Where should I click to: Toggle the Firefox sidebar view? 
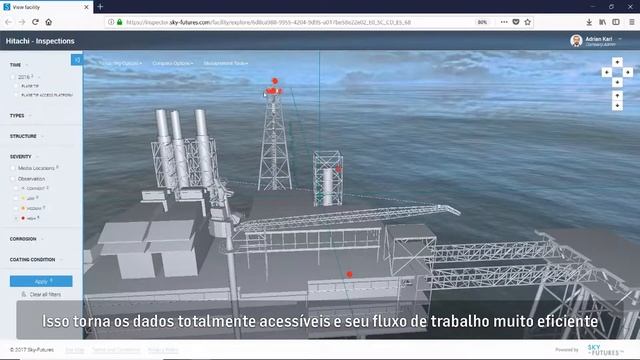616,22
